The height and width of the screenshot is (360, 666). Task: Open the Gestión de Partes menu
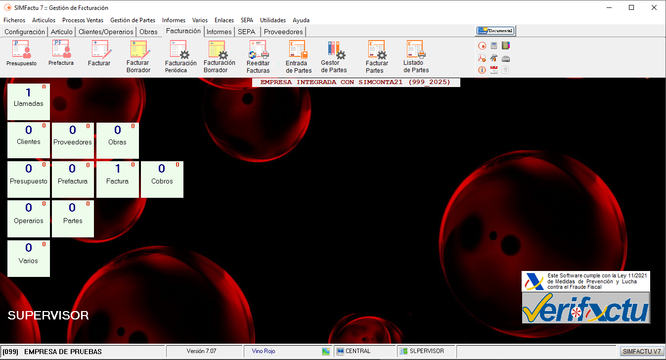133,20
